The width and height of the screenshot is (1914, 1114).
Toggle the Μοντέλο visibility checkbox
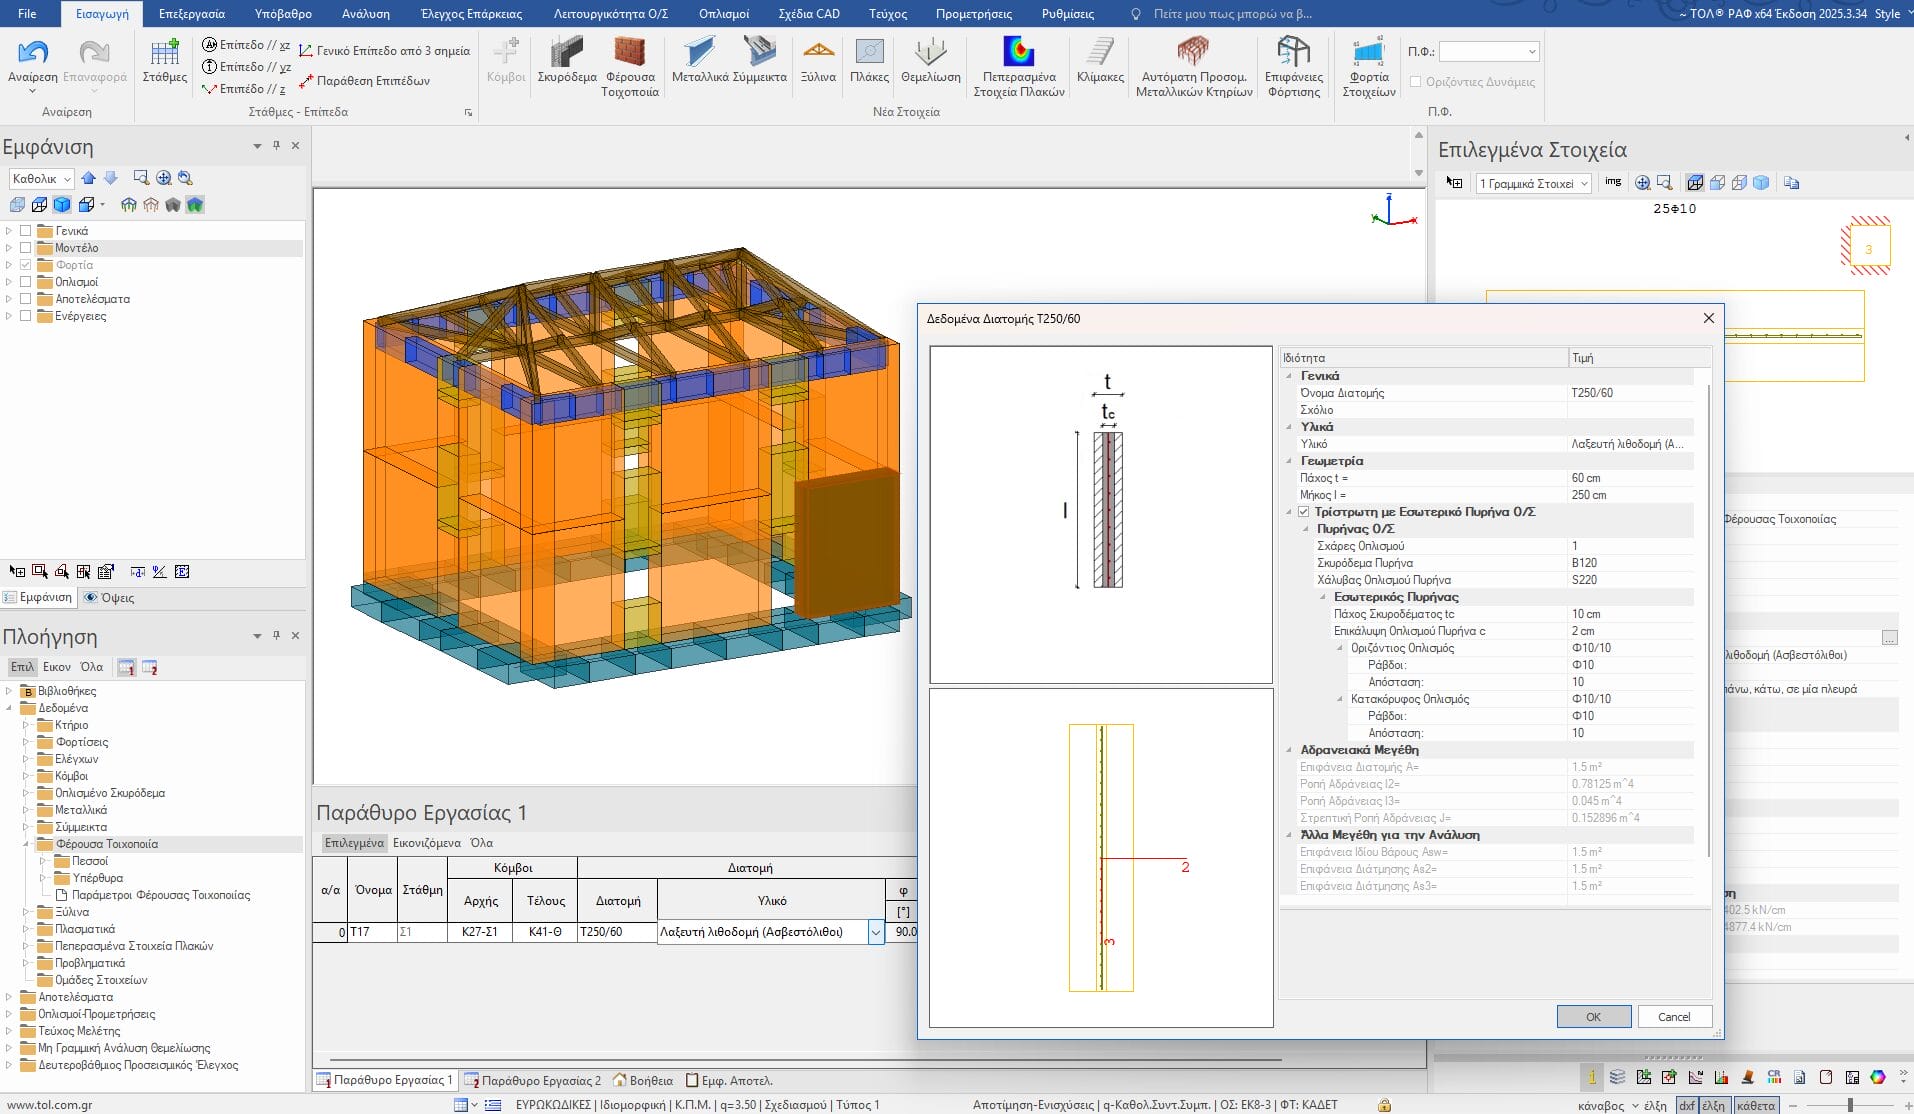tap(26, 248)
